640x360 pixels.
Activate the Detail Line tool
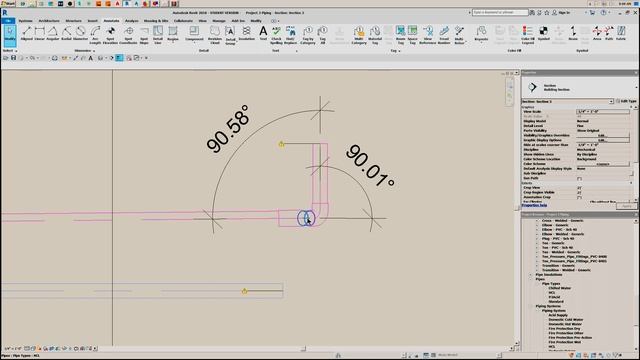click(158, 35)
